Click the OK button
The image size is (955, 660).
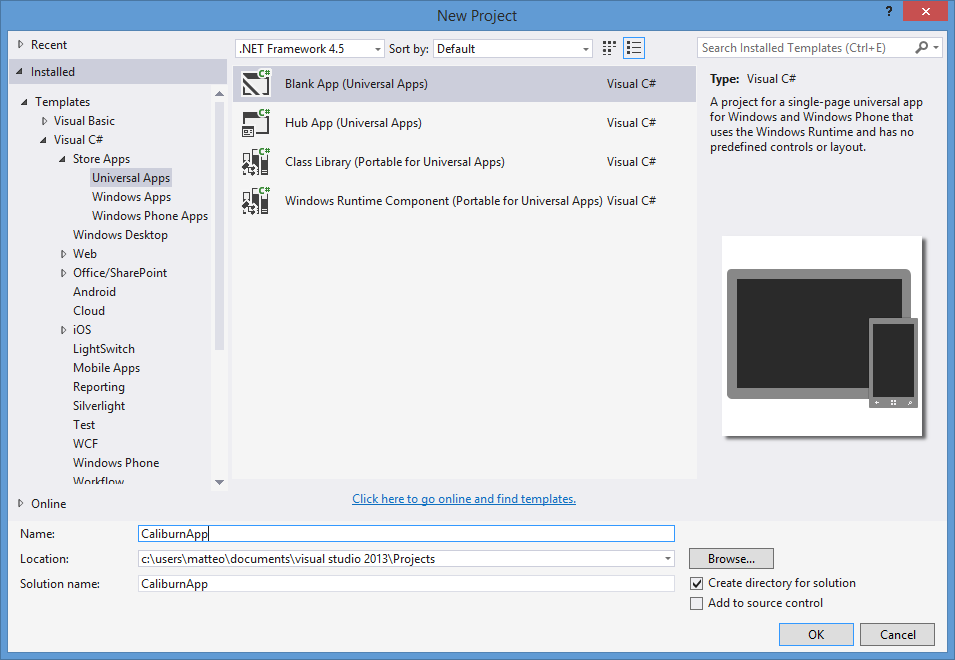[816, 634]
